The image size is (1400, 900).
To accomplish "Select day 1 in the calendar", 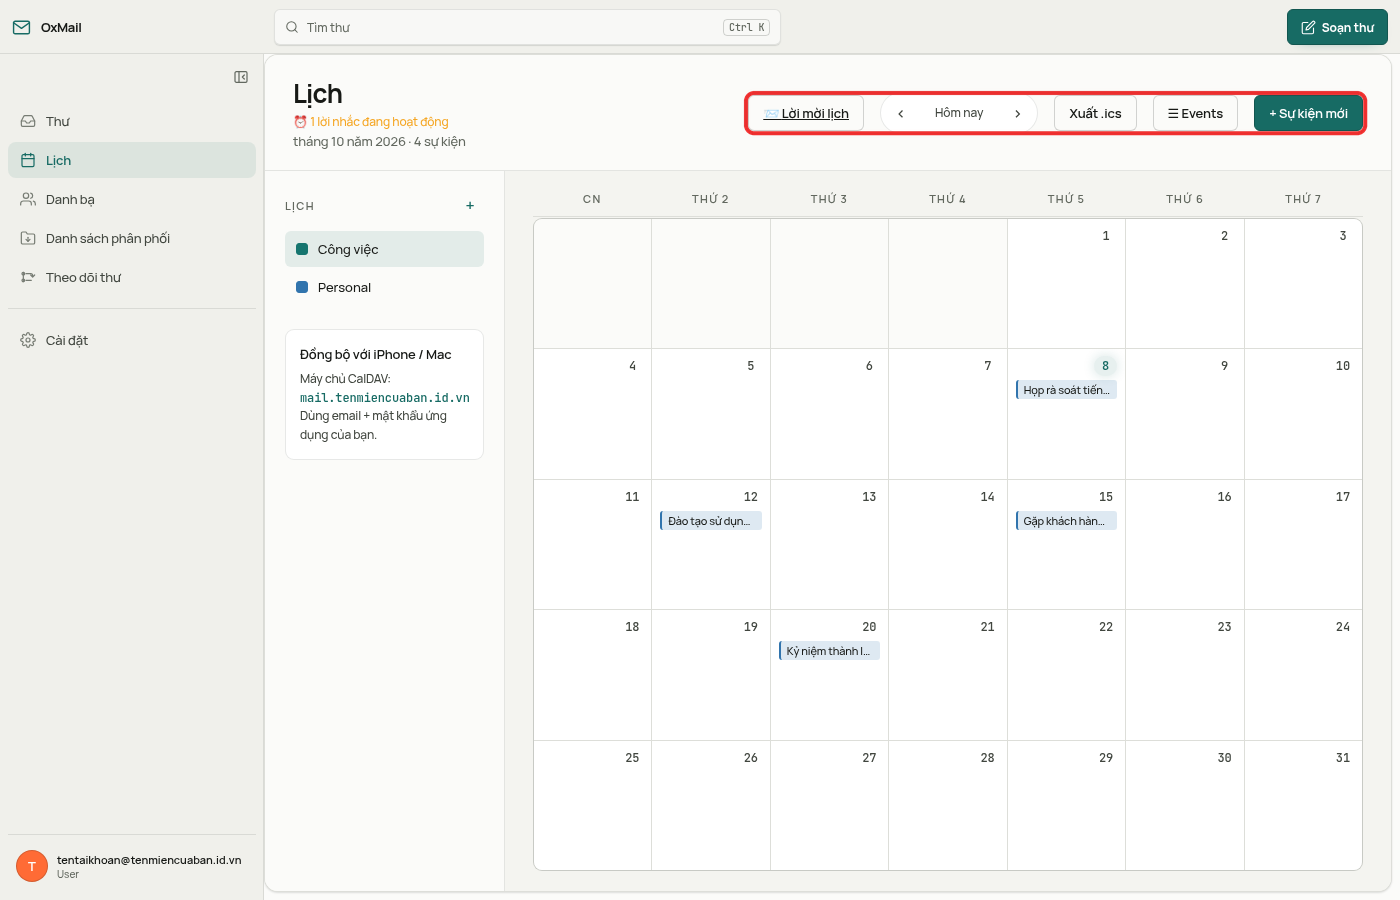I will 1066,283.
